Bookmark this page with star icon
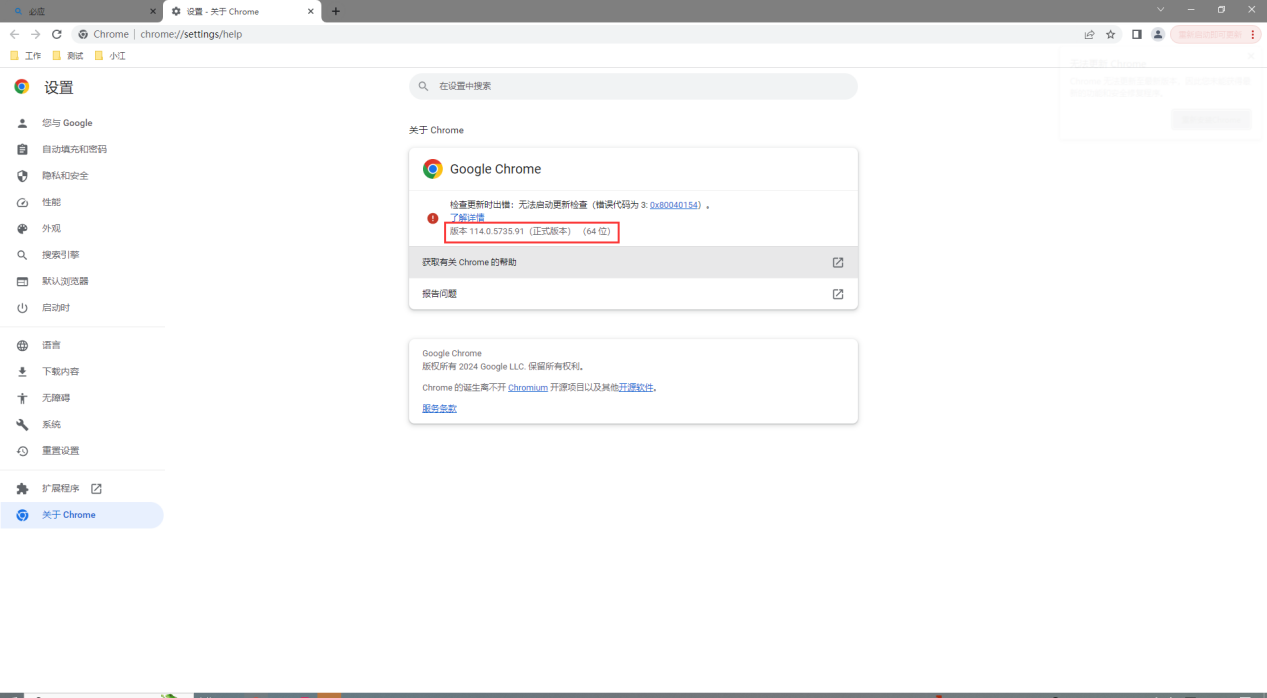1267x698 pixels. (x=1111, y=34)
